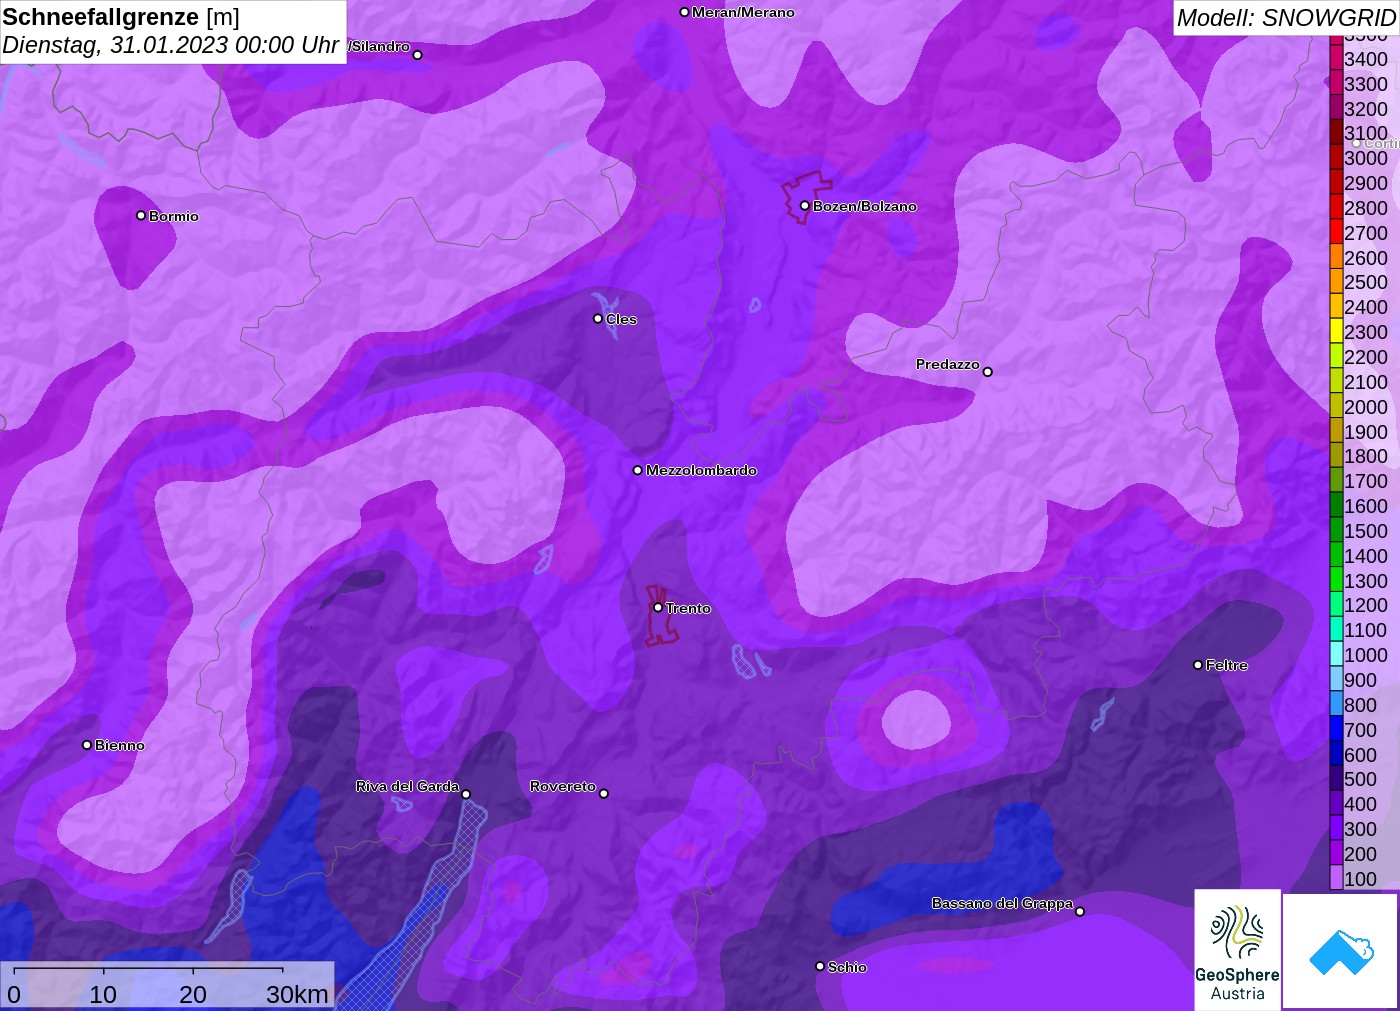The height and width of the screenshot is (1011, 1400).
Task: Click the legend value "1500"
Action: tap(1366, 531)
